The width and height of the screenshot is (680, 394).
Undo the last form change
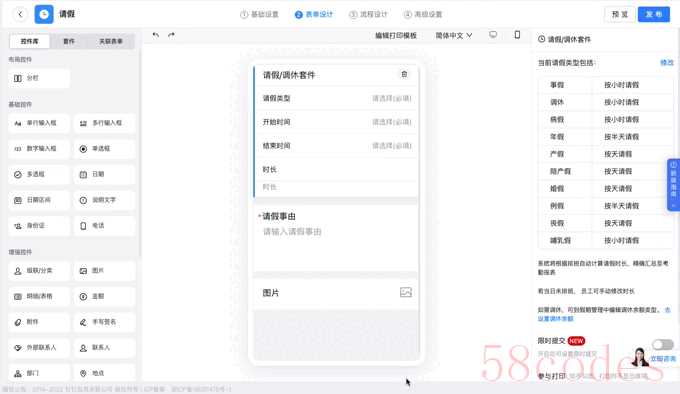[x=156, y=35]
